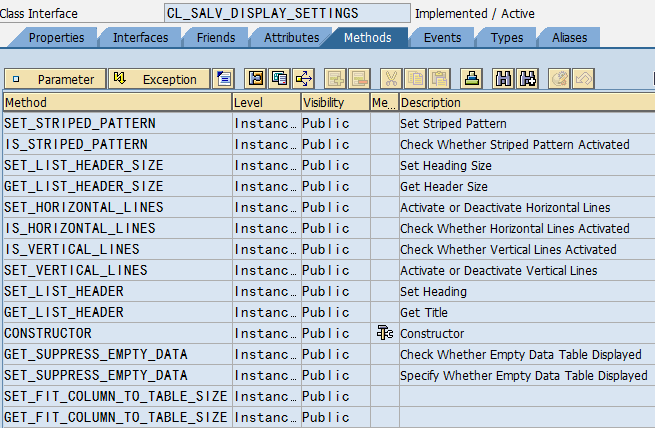The width and height of the screenshot is (655, 429).
Task: Open the Events tab
Action: click(442, 38)
